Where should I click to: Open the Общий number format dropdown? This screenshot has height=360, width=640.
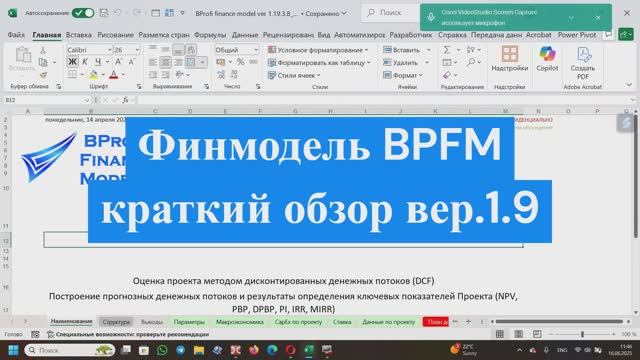256,50
